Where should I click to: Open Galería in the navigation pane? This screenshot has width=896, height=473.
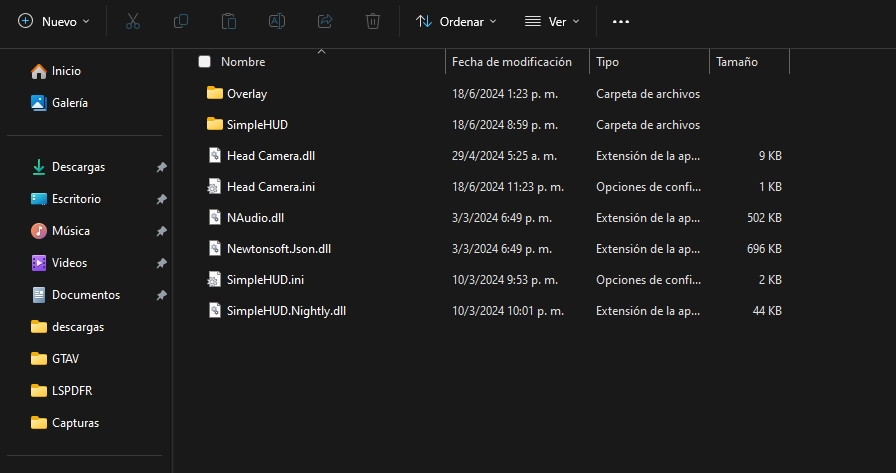(69, 103)
